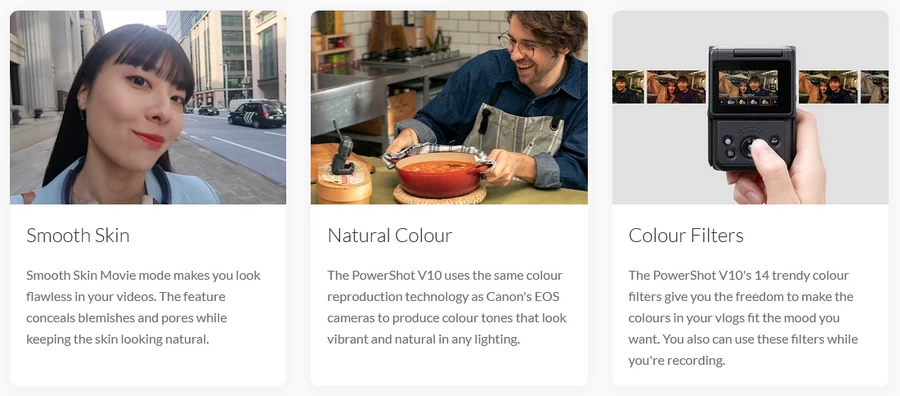Click the two-person filter preview left of camera
Viewport: 900px width, 396px height.
click(x=676, y=87)
